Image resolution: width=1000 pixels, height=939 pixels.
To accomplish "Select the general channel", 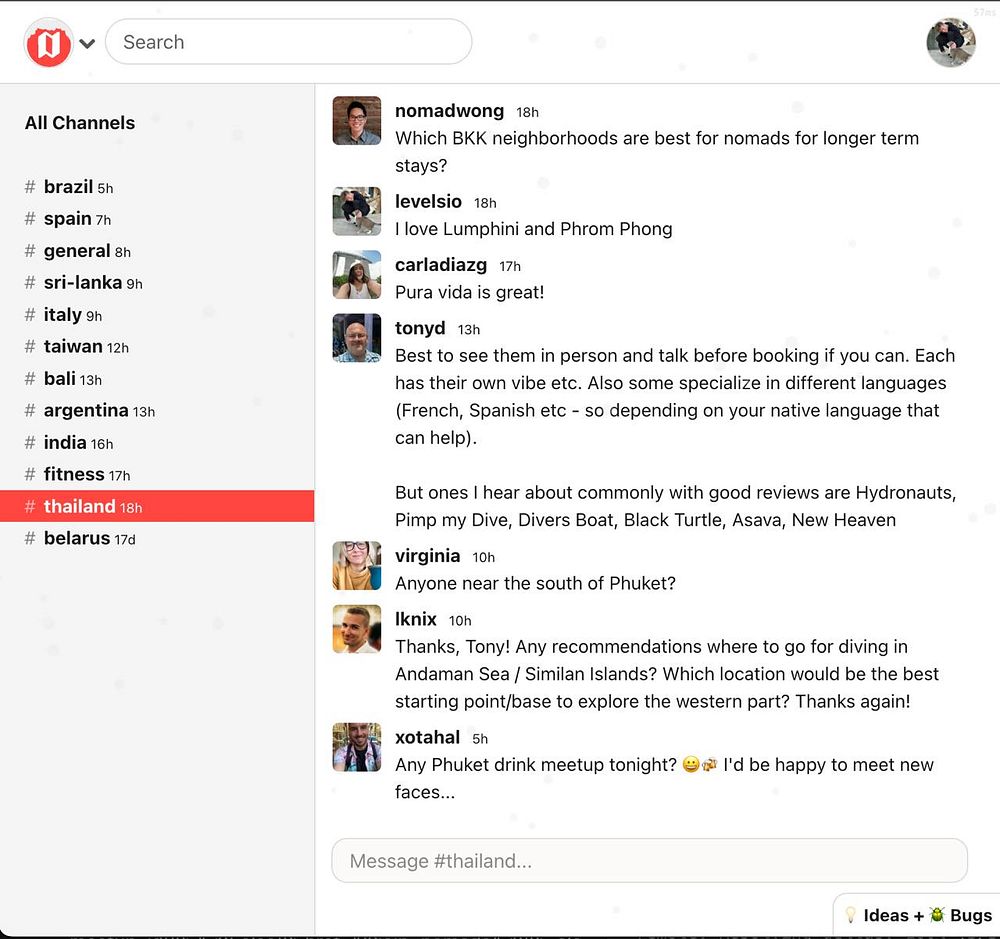I will 157,251.
